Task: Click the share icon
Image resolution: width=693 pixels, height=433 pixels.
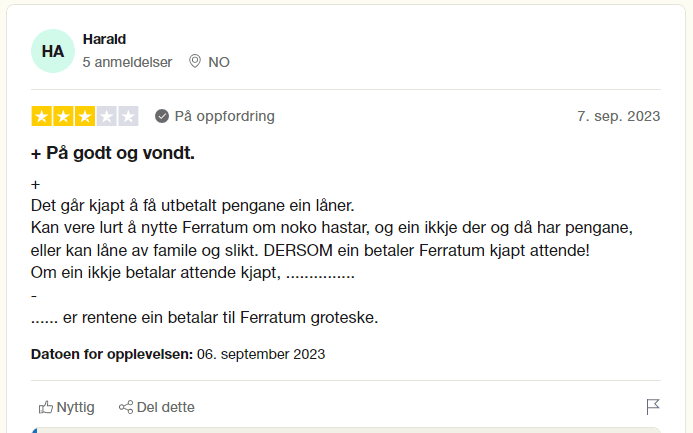Action: (126, 407)
